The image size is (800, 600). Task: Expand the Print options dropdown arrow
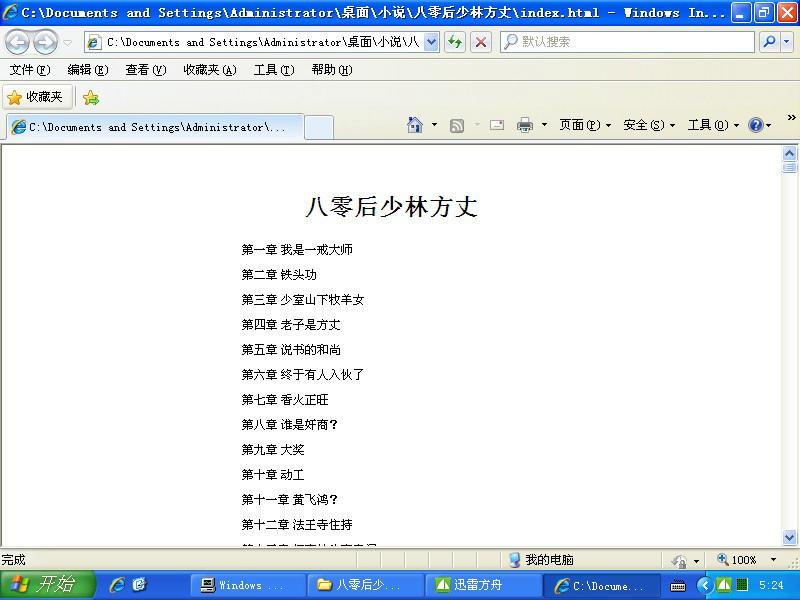(544, 125)
